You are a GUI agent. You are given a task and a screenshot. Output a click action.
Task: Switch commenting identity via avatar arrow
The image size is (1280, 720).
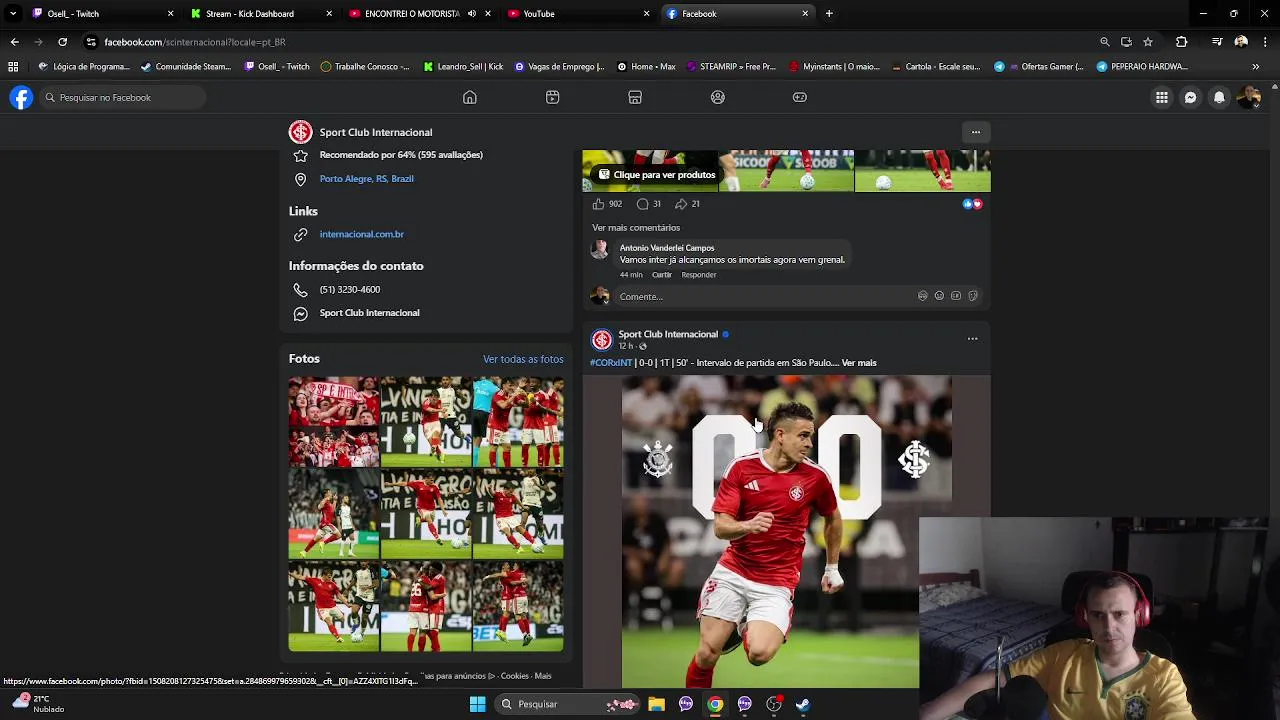[600, 296]
